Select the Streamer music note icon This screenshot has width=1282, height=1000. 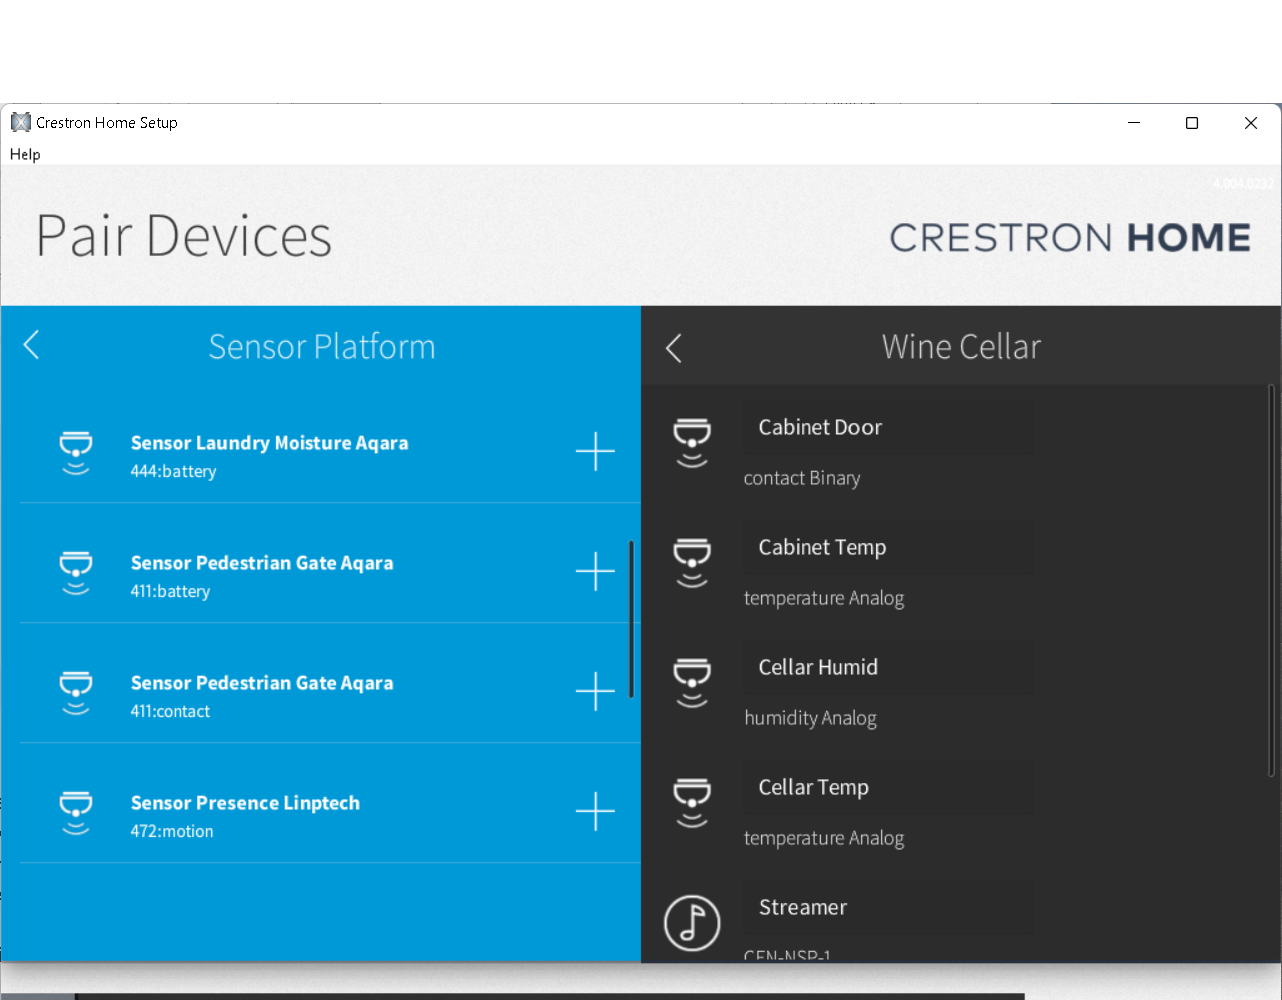coord(692,922)
